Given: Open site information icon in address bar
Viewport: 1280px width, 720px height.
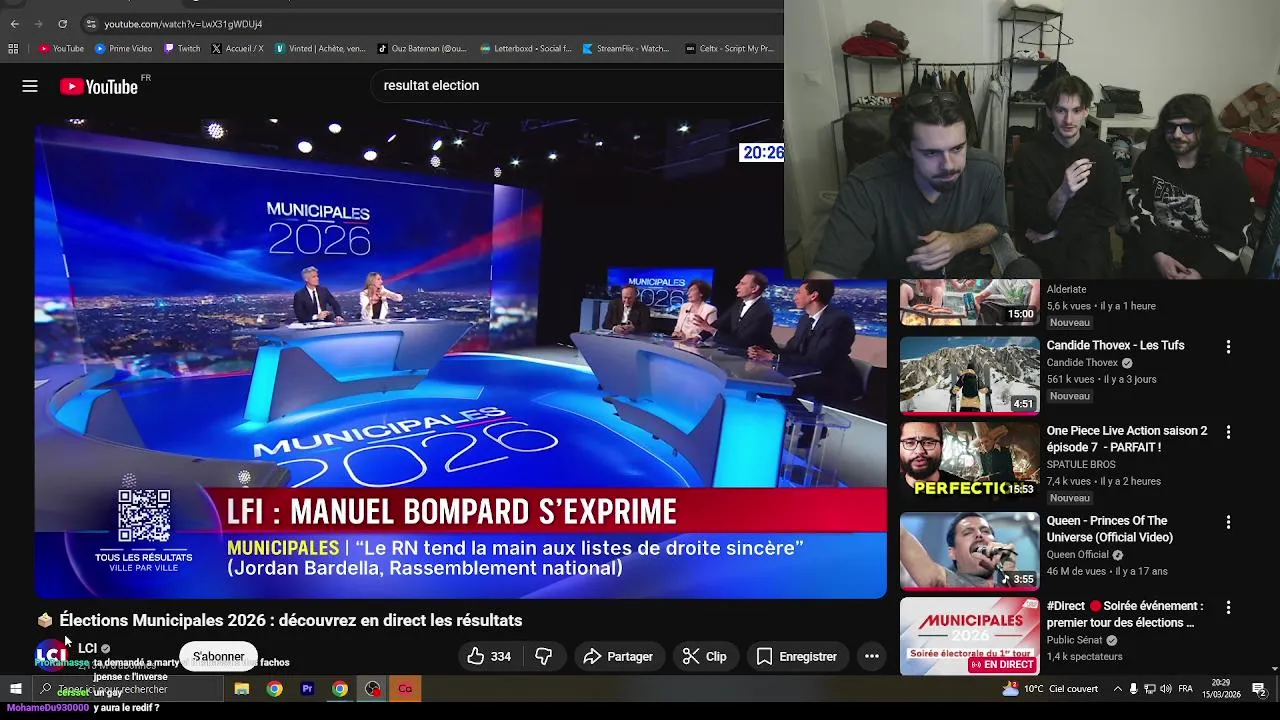Looking at the screenshot, I should [91, 23].
